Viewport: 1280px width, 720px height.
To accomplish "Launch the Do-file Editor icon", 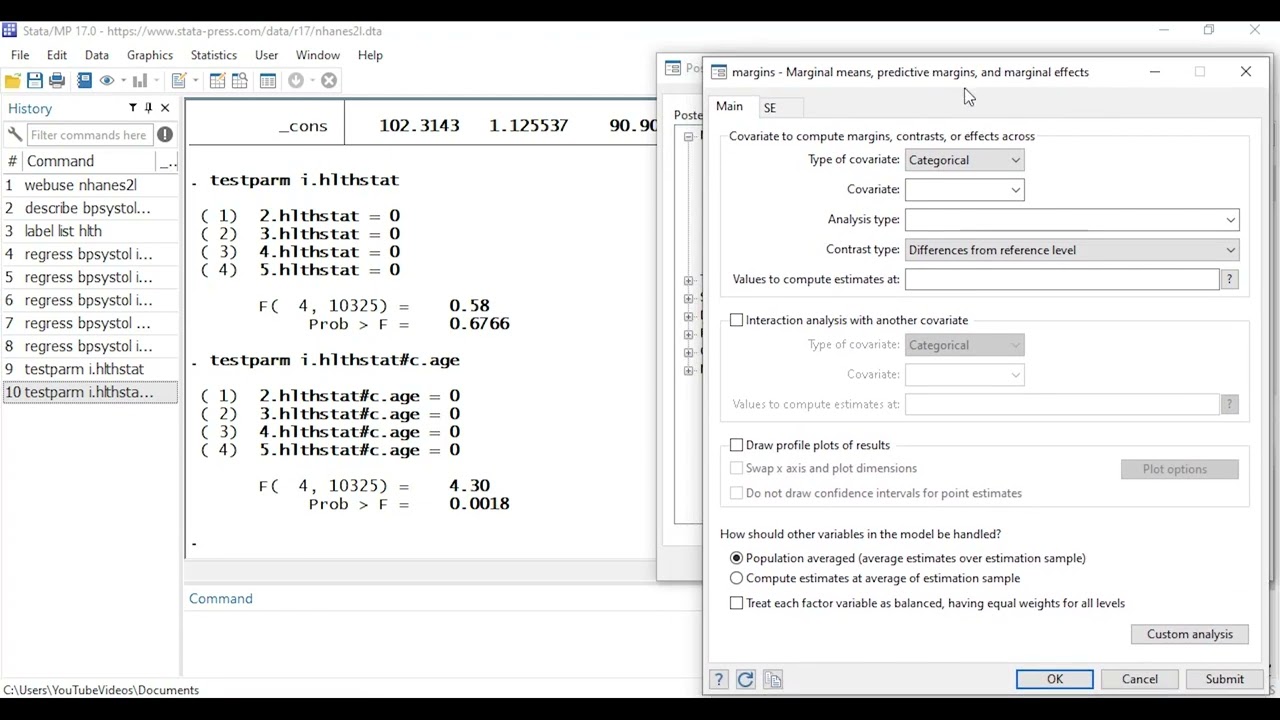I will point(179,81).
